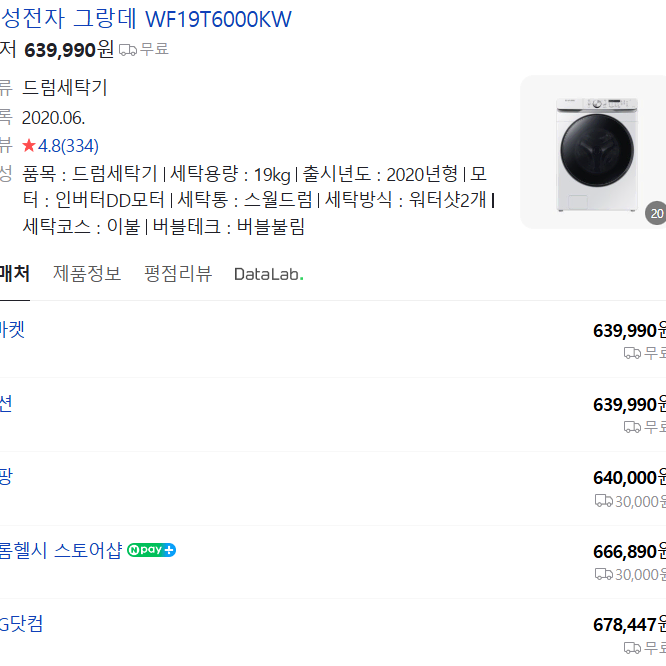Click delivery truck icon beside 30,000 under 640,000원
666x666 pixels.
(604, 501)
